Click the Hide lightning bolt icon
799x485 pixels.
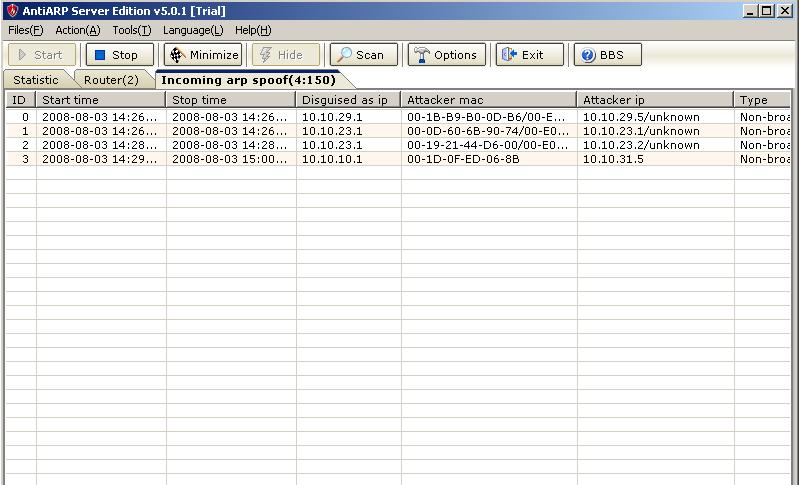tap(265, 55)
